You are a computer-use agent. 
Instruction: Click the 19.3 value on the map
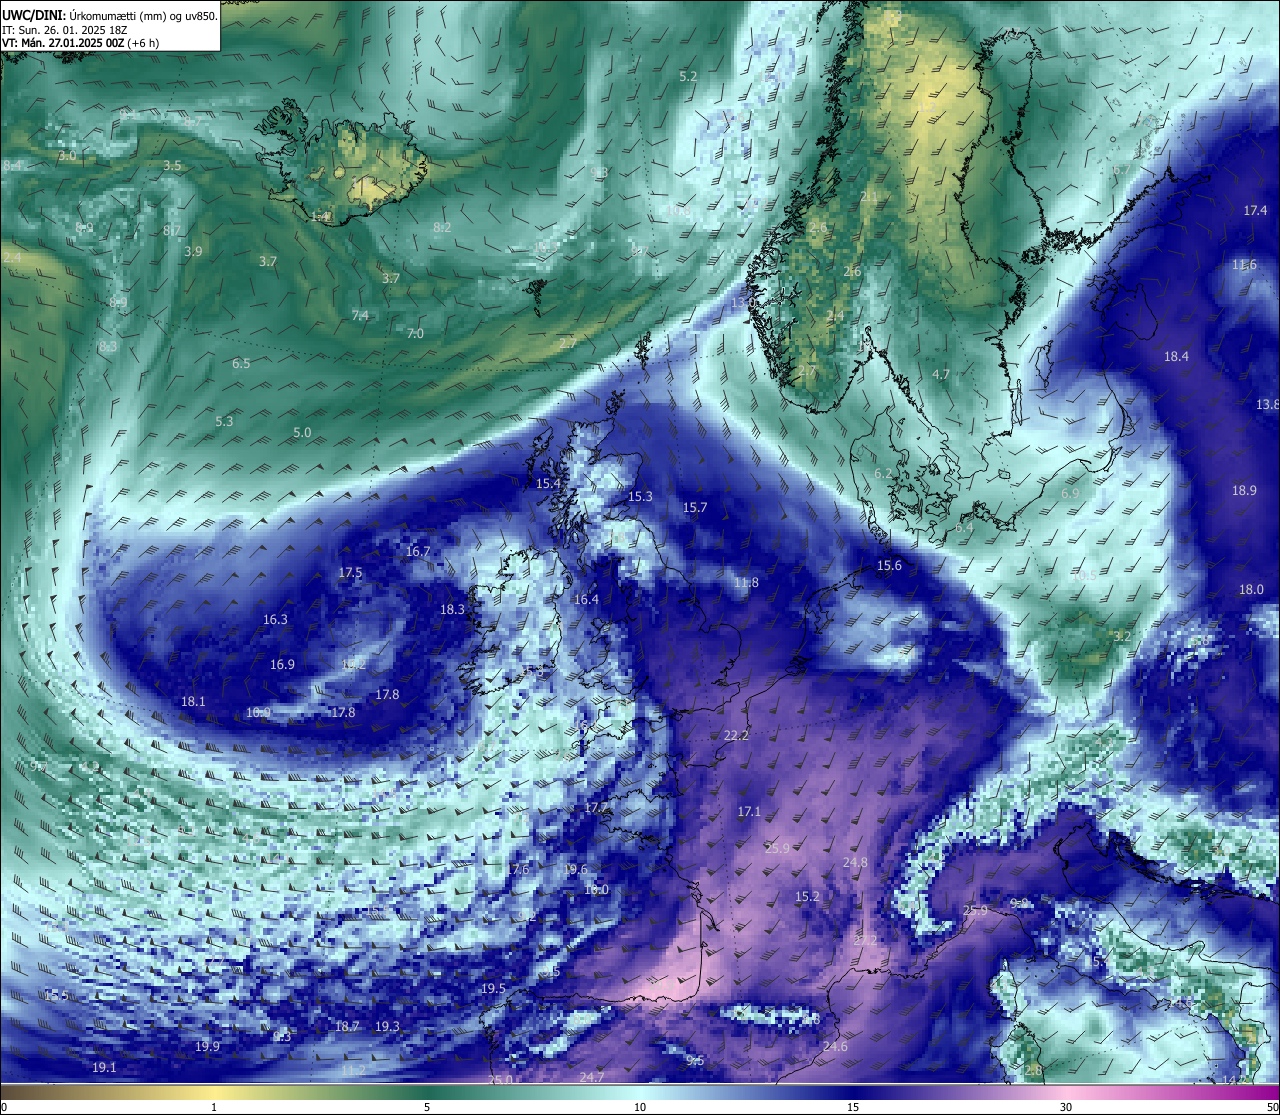click(387, 1026)
